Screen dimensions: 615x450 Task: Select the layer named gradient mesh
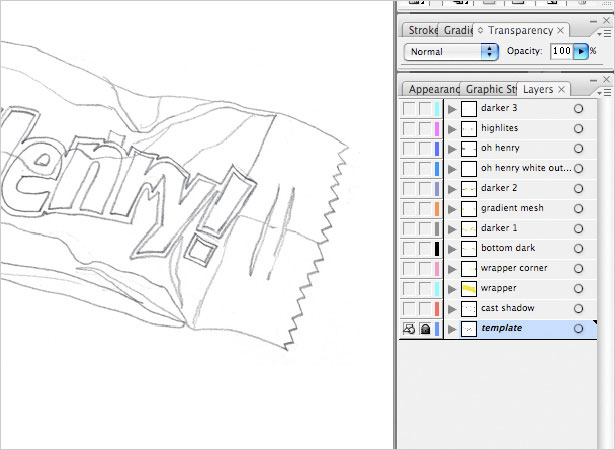512,208
